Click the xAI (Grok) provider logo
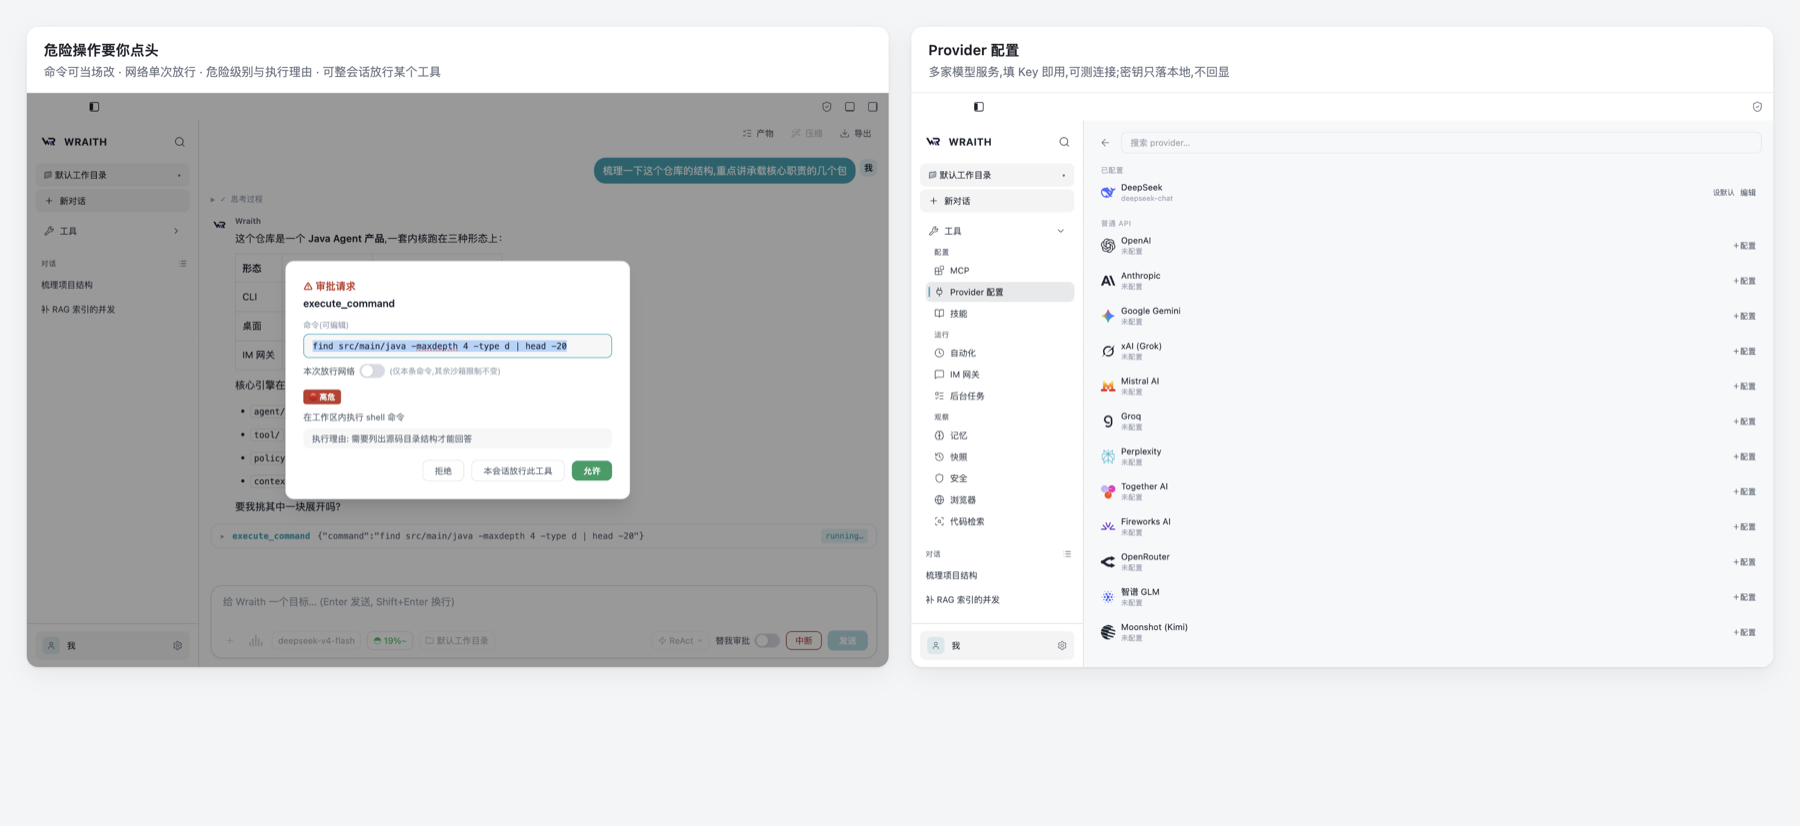This screenshot has width=1800, height=826. pyautogui.click(x=1108, y=351)
